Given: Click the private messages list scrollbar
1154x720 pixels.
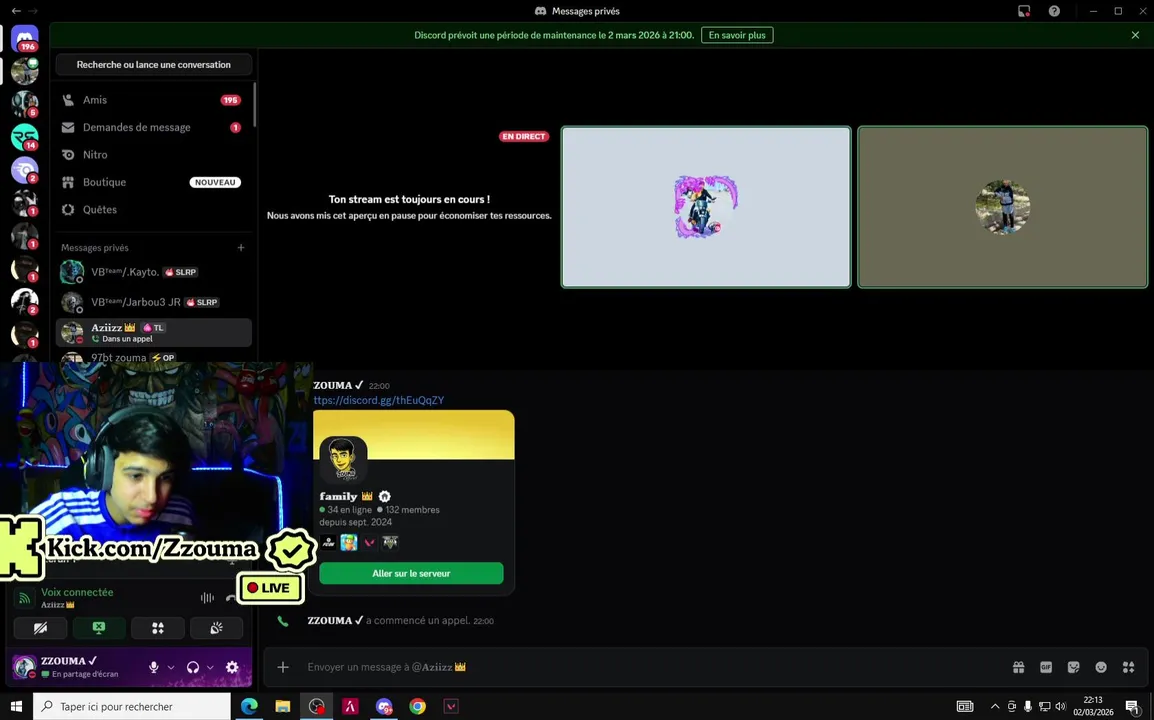Looking at the screenshot, I should point(255,103).
